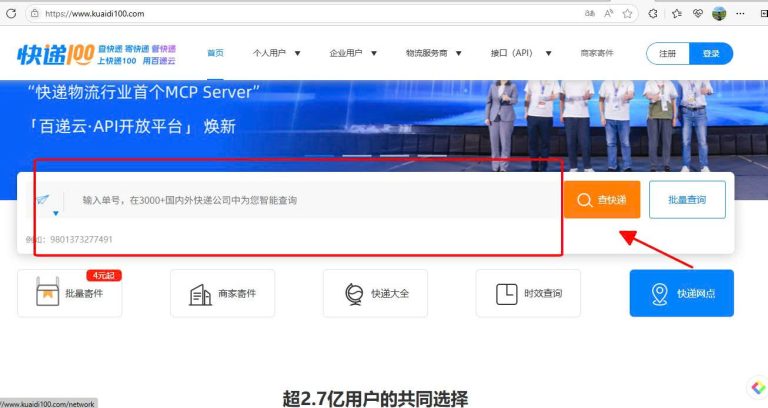
Task: Open browser profile avatar
Action: pos(719,14)
